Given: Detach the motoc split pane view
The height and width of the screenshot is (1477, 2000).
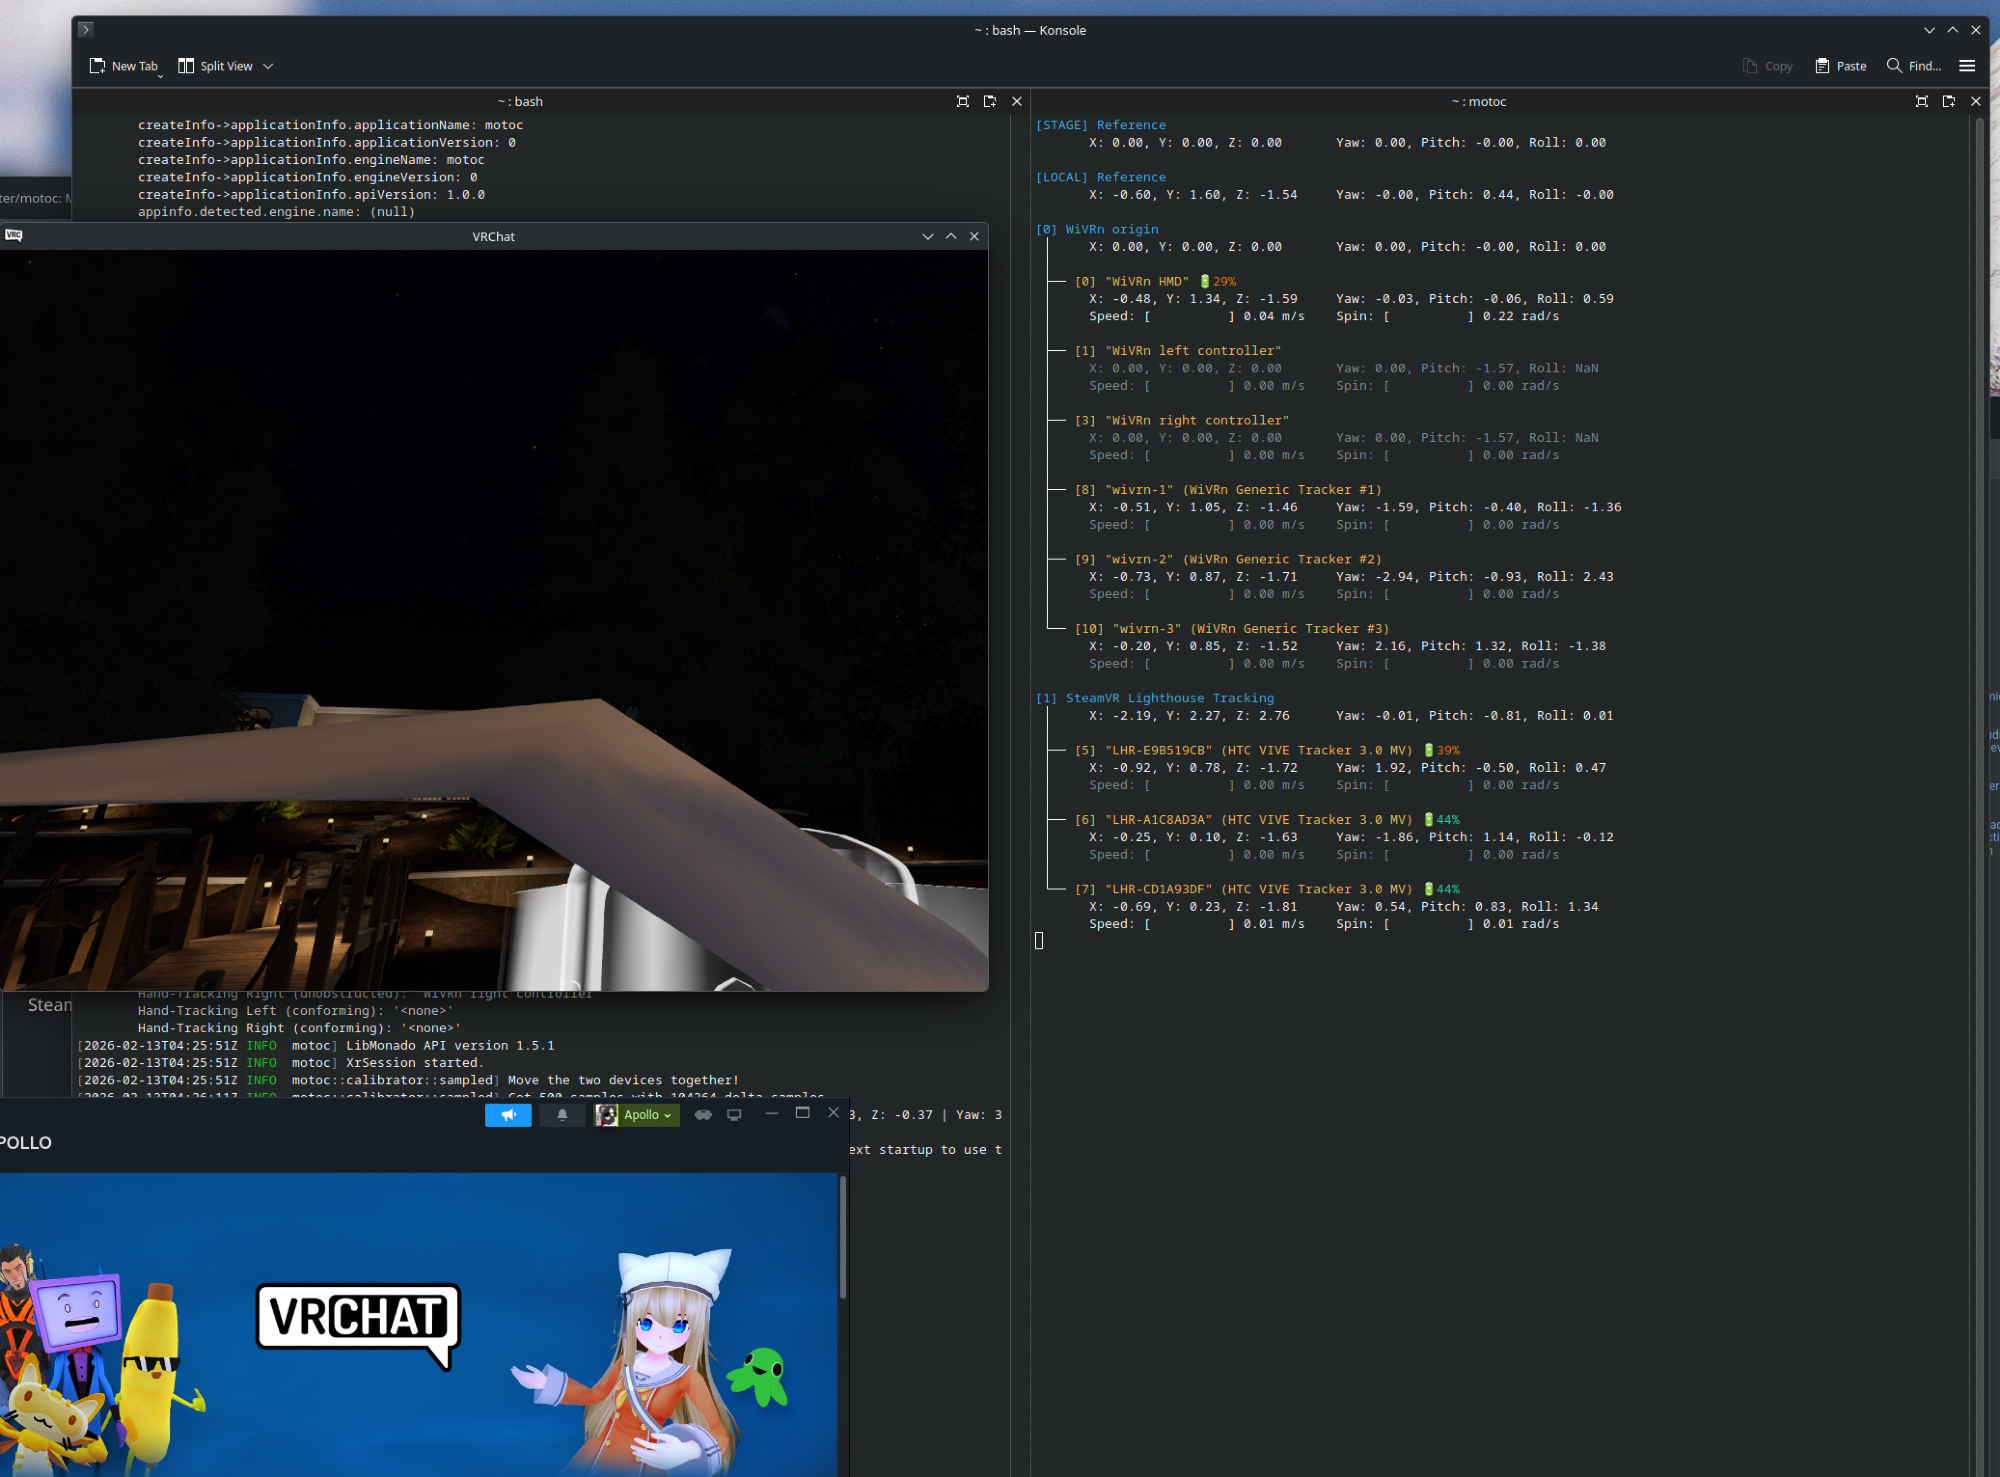Looking at the screenshot, I should click(x=1949, y=101).
